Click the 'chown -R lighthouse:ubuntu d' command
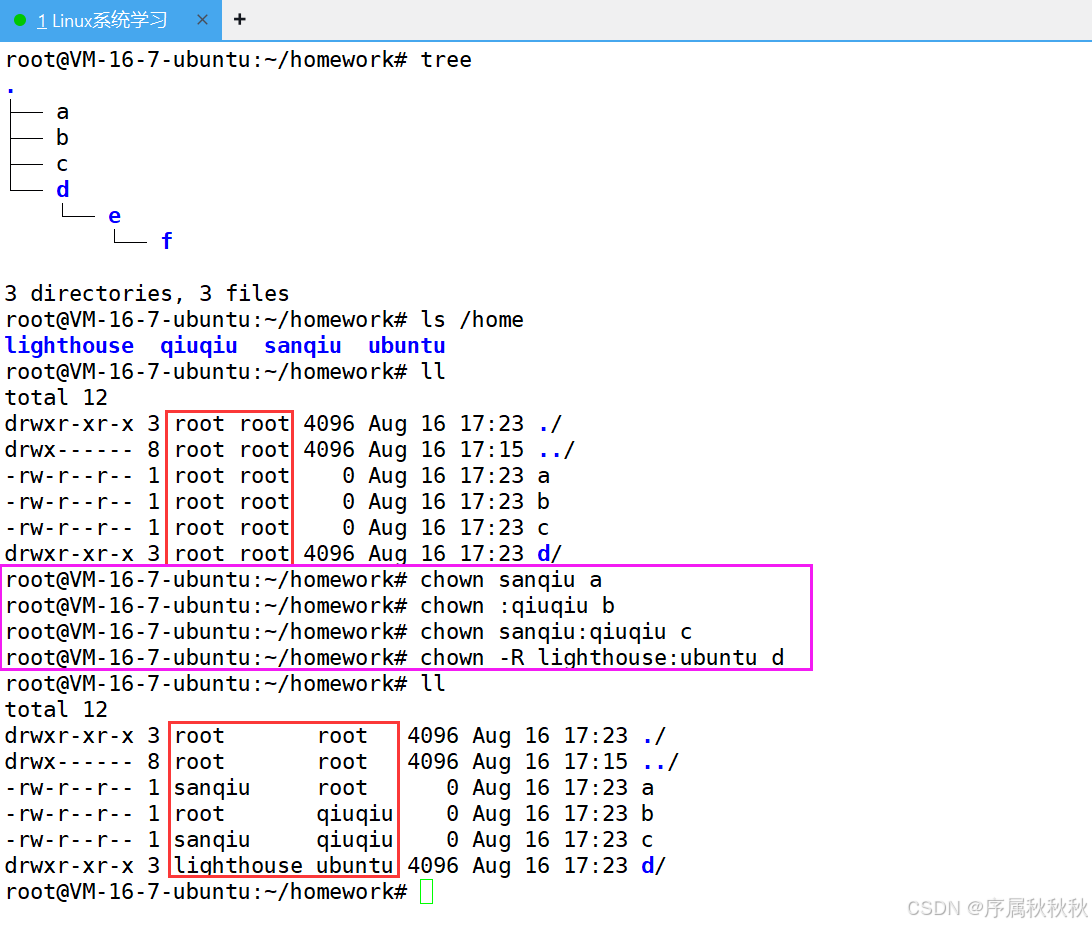Viewport: 1092px width, 925px height. click(x=602, y=658)
